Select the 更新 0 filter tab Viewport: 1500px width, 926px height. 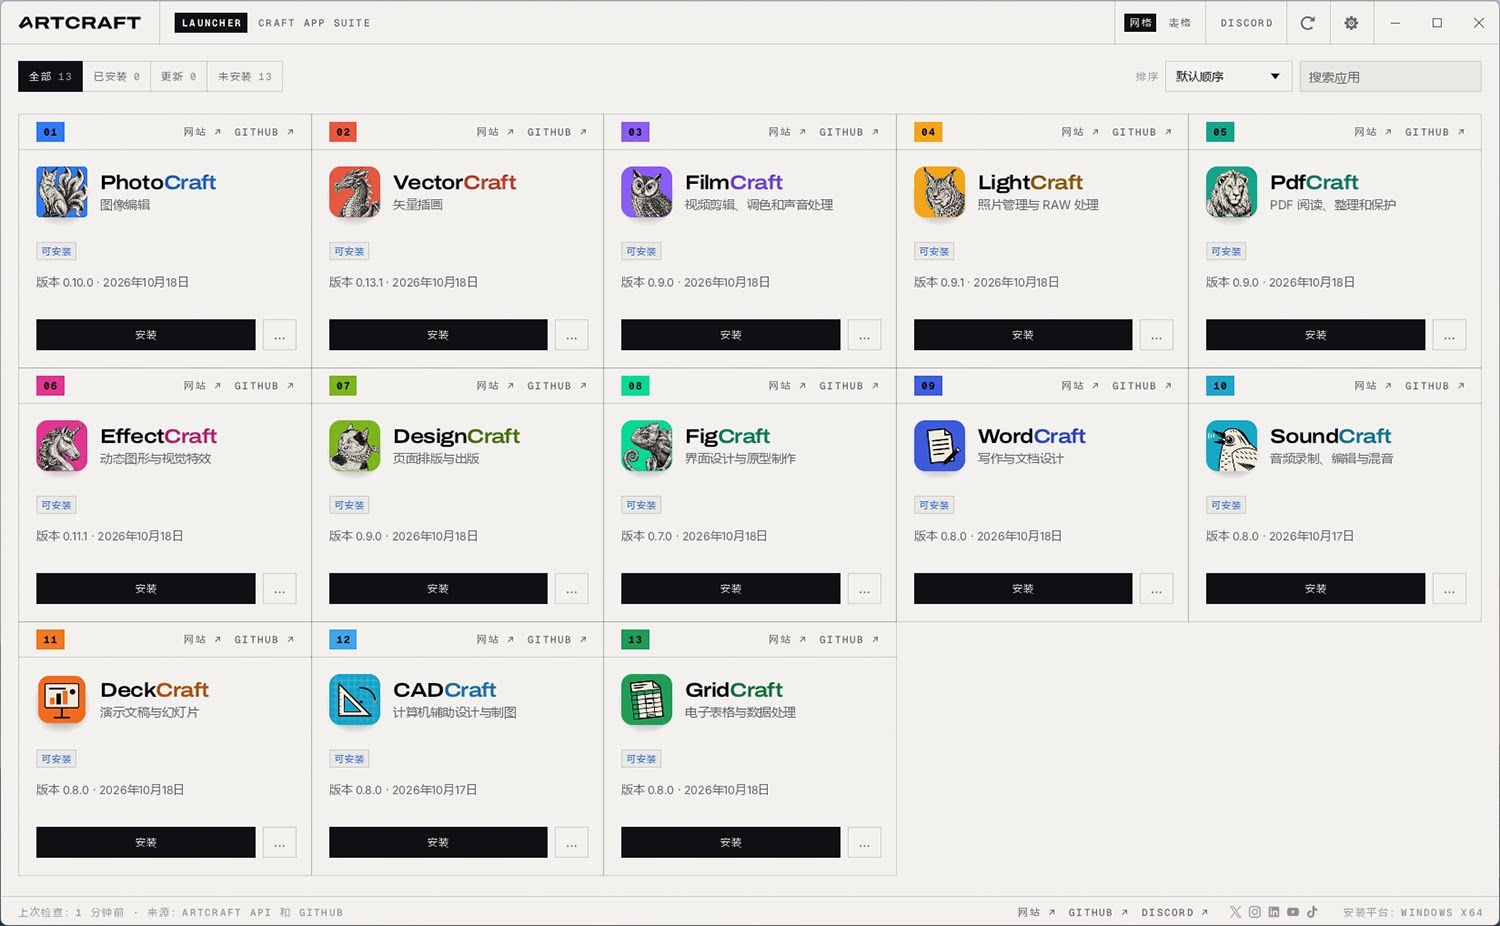[179, 77]
